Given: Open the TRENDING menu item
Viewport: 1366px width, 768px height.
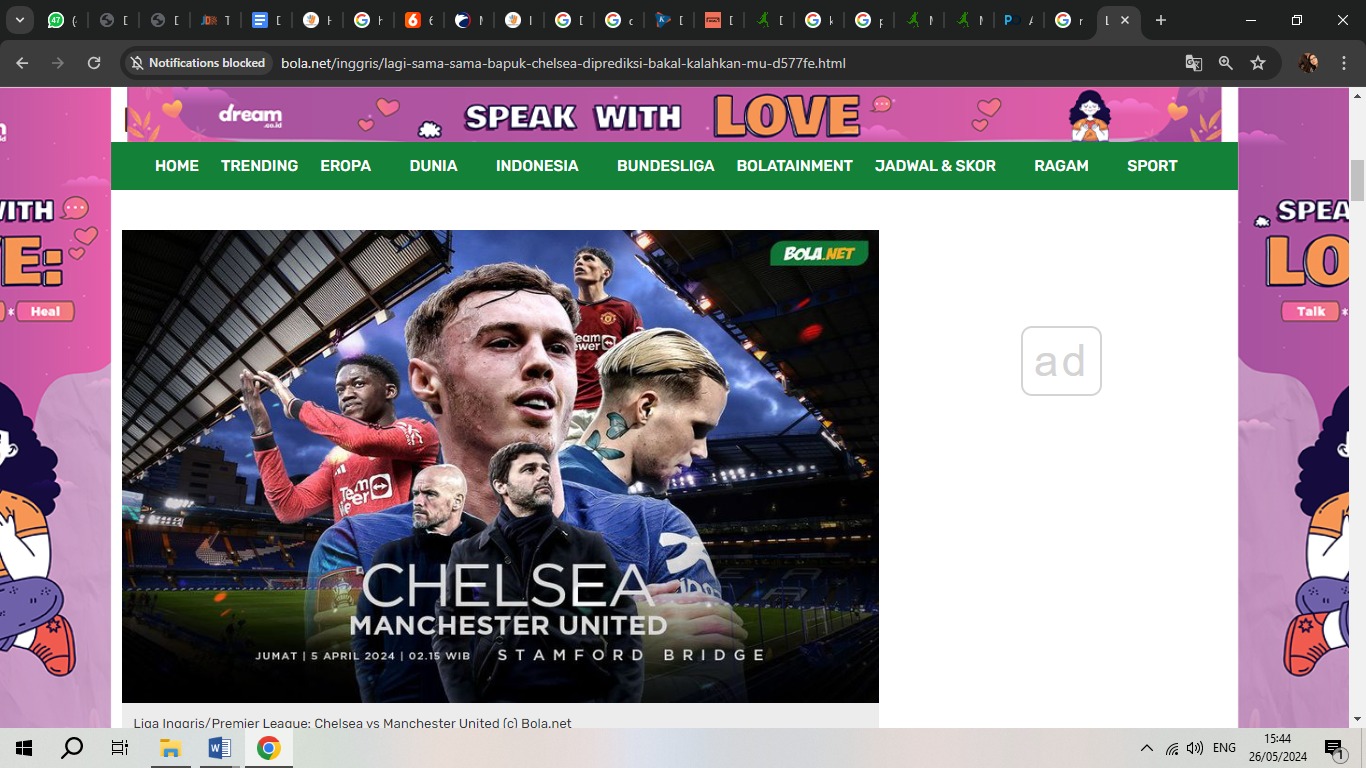Looking at the screenshot, I should (x=259, y=166).
